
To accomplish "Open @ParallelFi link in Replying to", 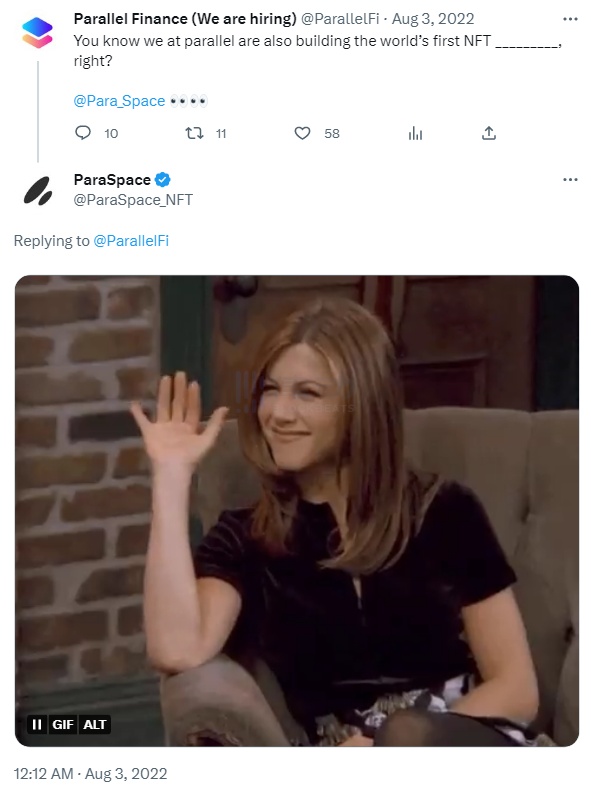I will click(131, 241).
